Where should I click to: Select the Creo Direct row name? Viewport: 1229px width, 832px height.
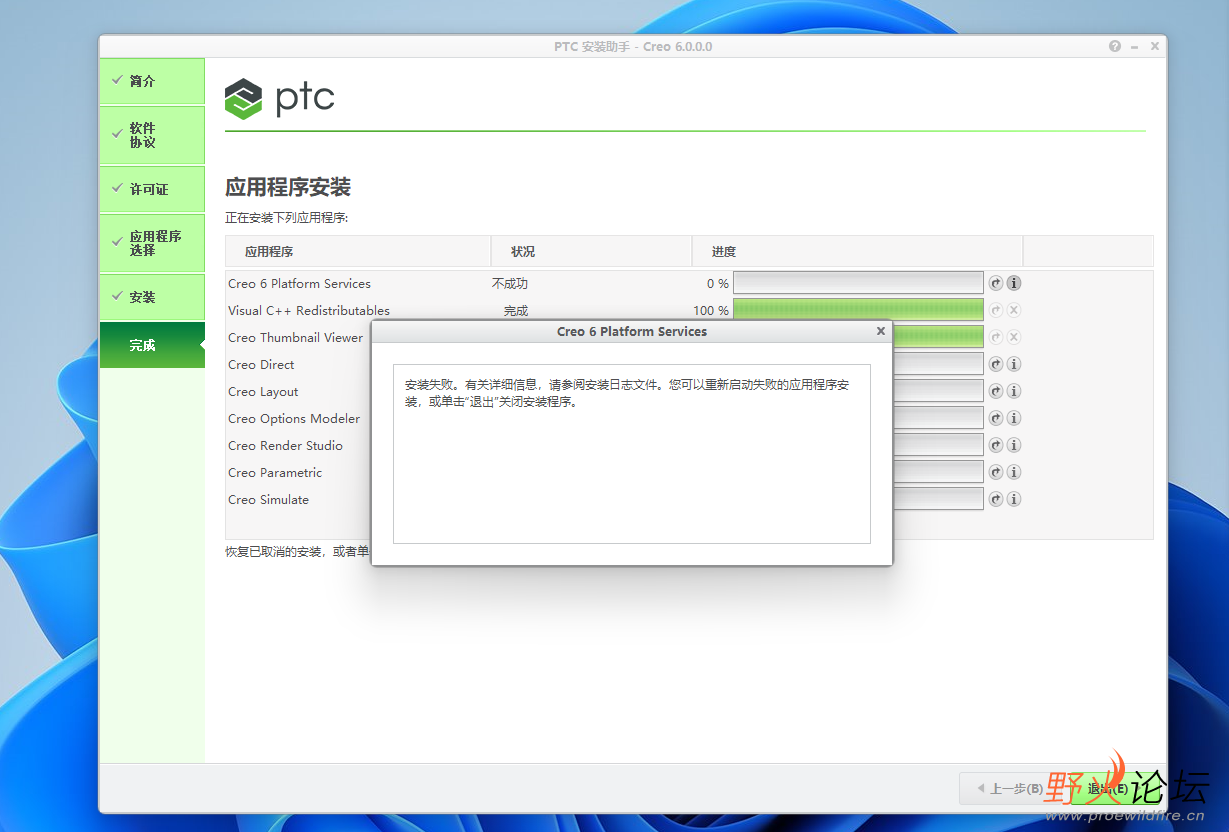tap(261, 365)
